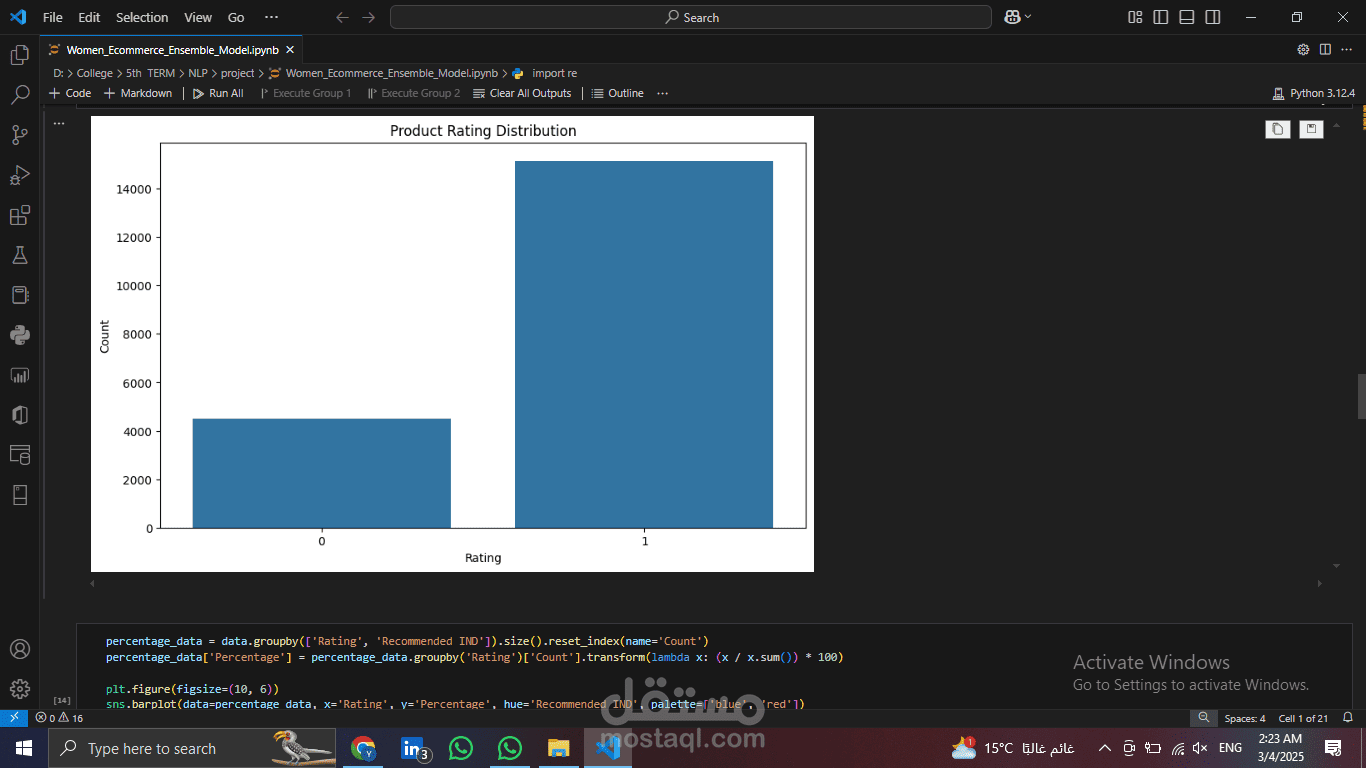Click the 5th TERM breadcrumb folder
This screenshot has height=768, width=1366.
tap(150, 73)
